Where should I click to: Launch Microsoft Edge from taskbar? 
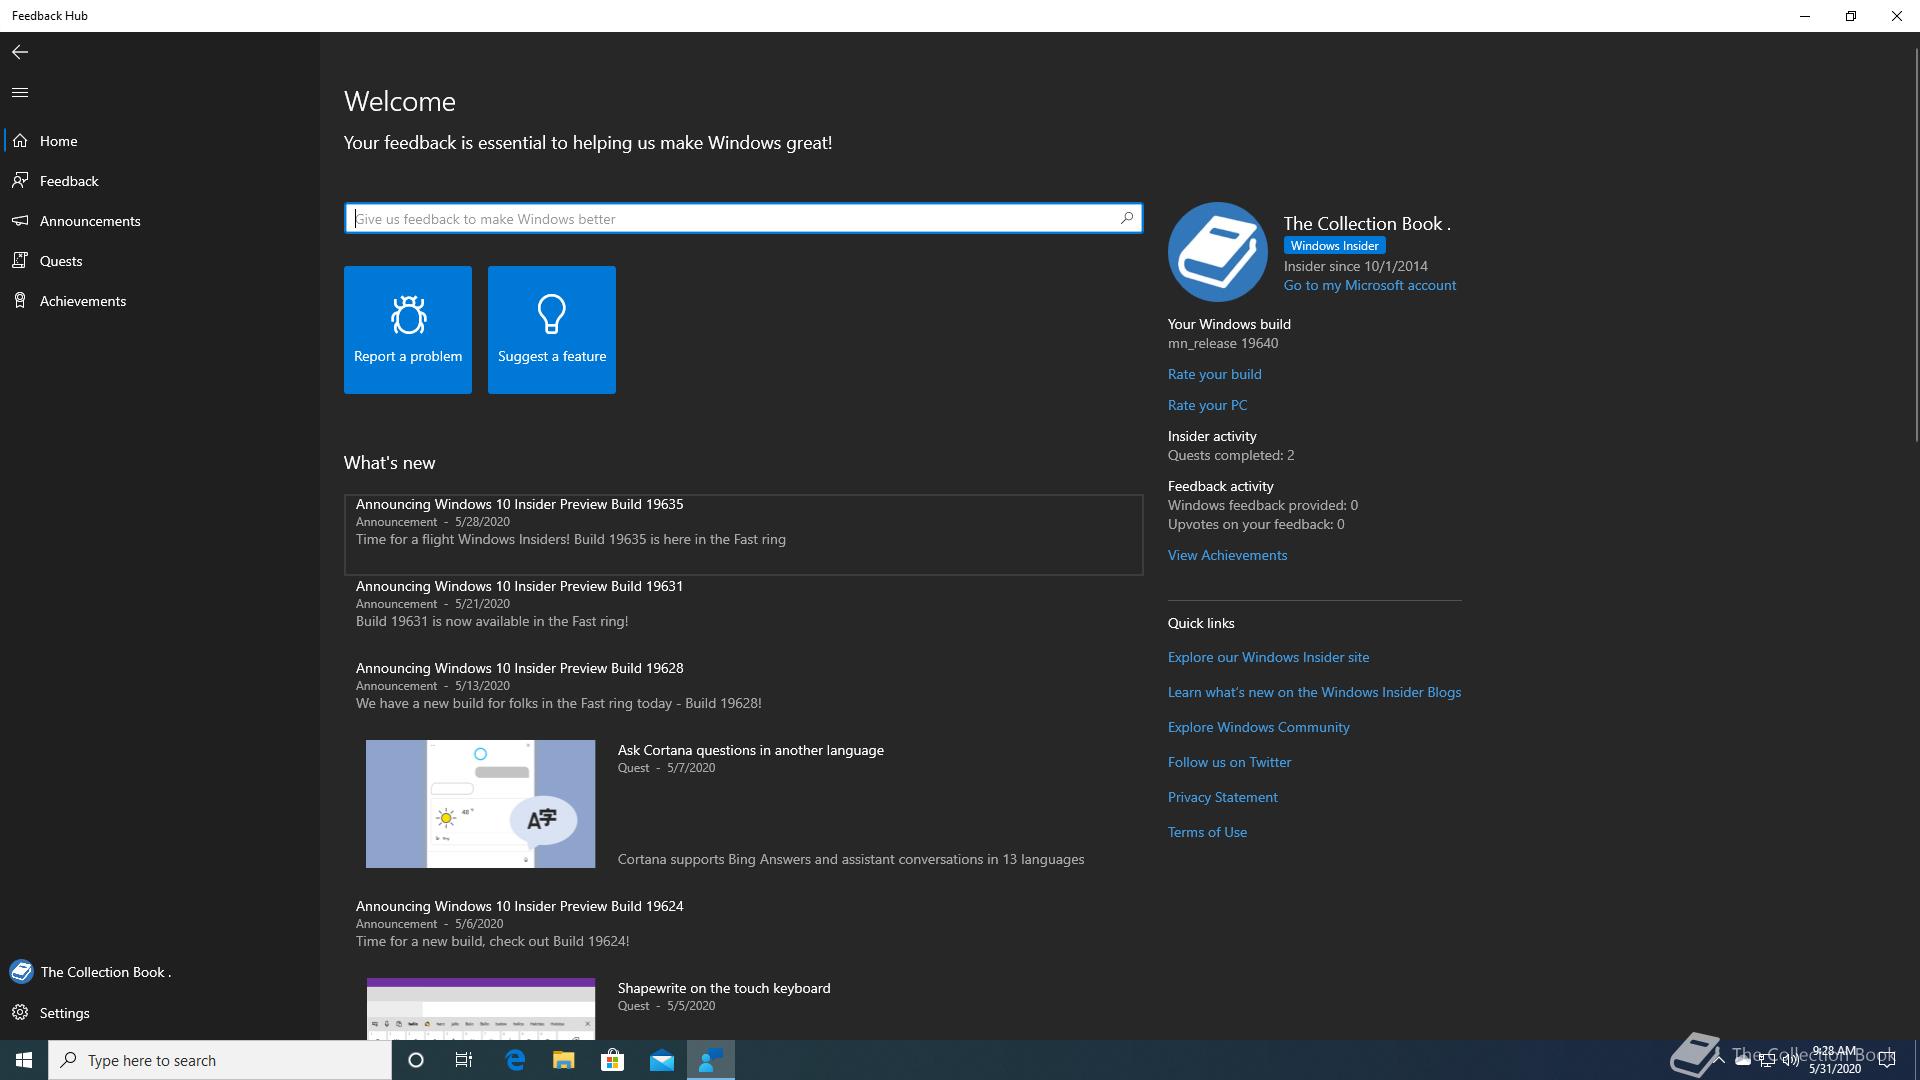tap(515, 1060)
